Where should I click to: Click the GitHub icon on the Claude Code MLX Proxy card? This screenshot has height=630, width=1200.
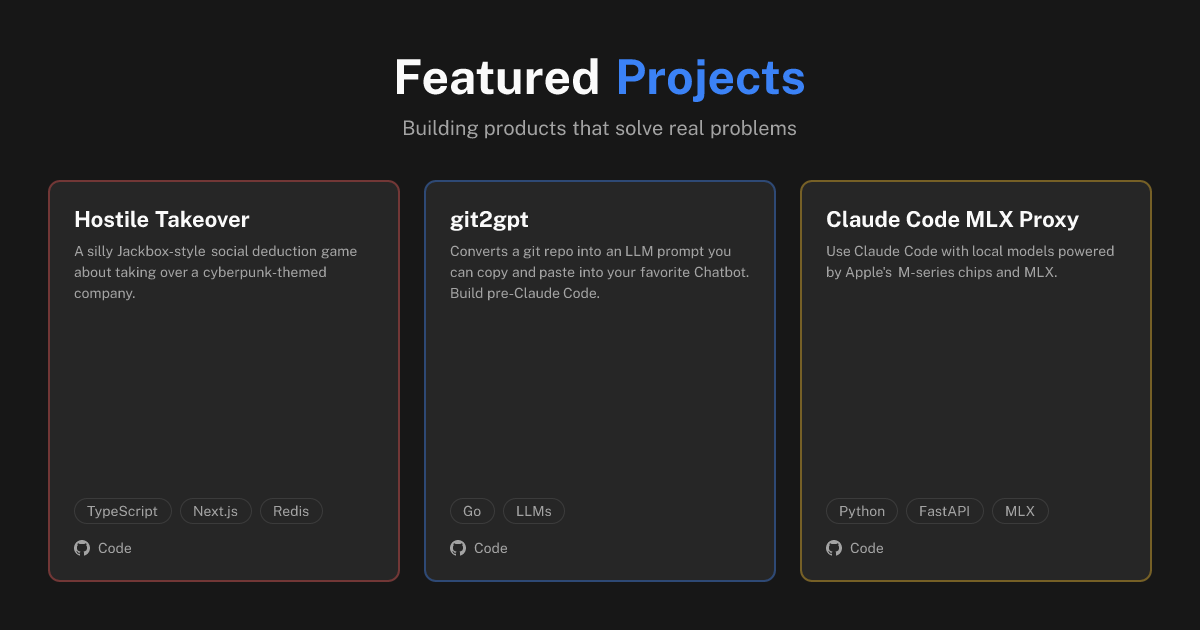click(x=833, y=548)
